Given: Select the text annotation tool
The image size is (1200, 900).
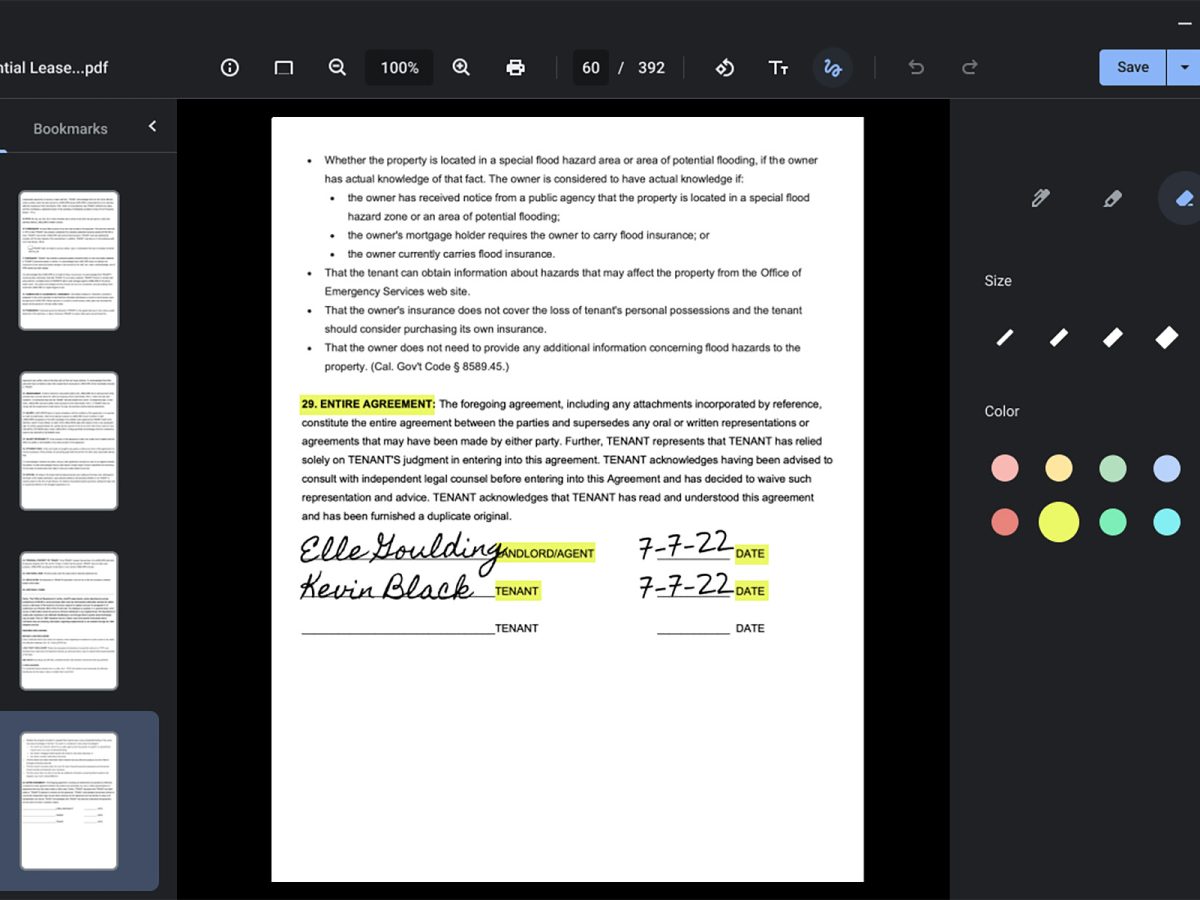Looking at the screenshot, I should pyautogui.click(x=778, y=68).
